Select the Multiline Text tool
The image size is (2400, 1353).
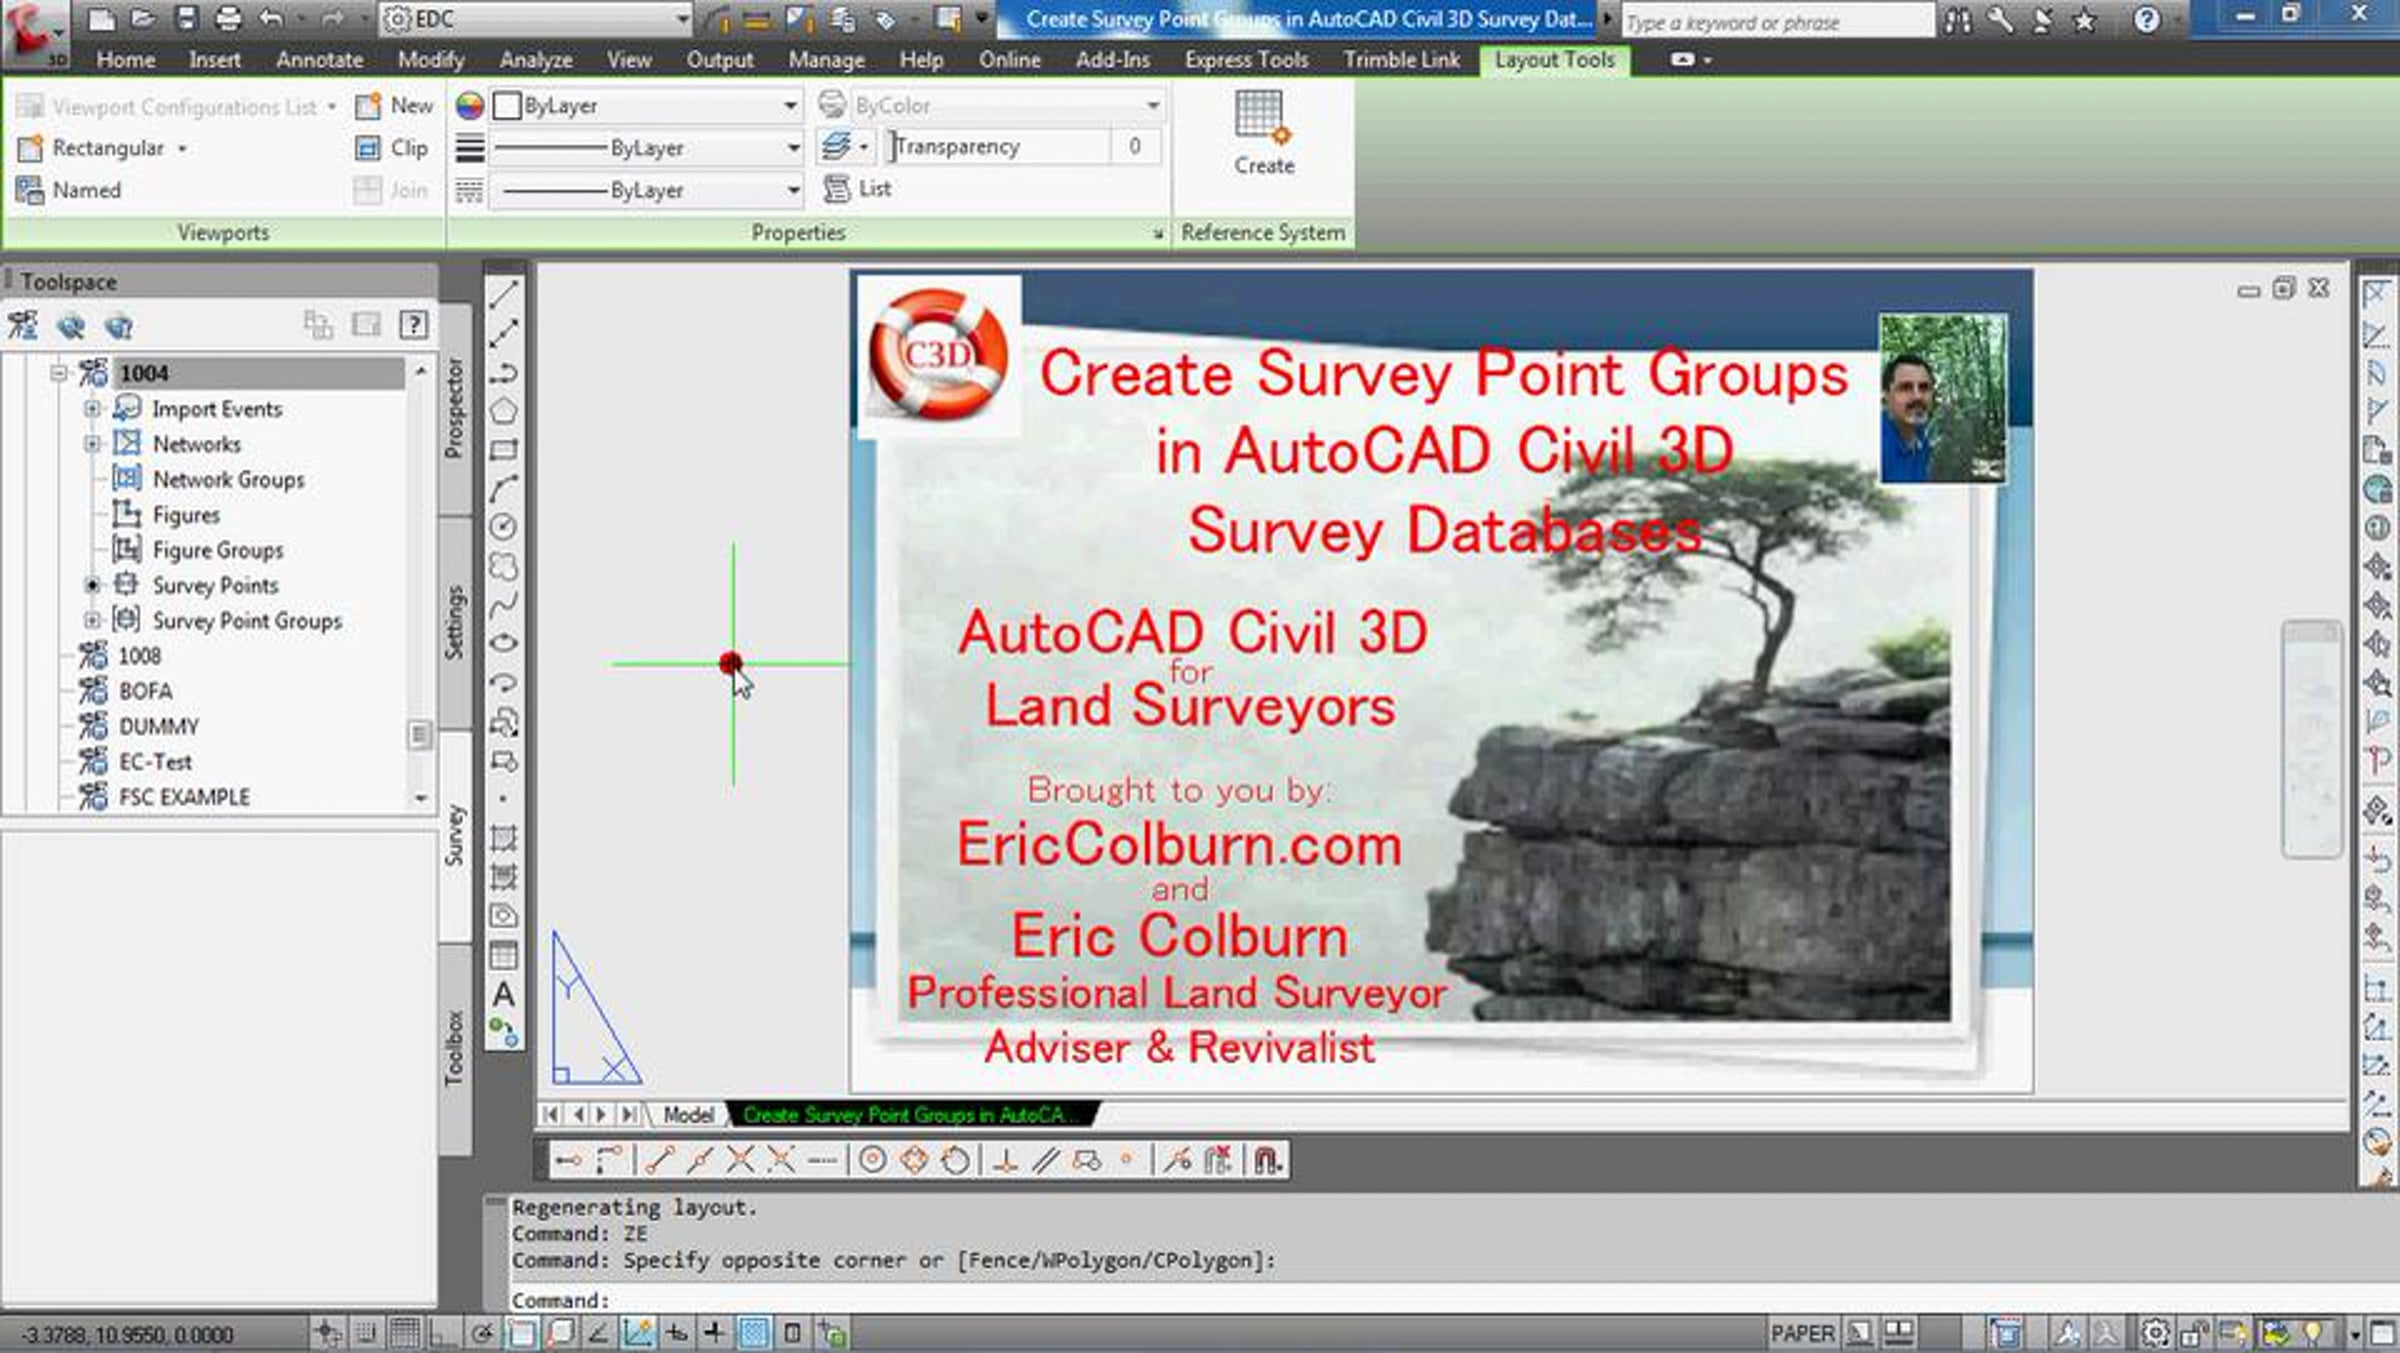point(503,995)
